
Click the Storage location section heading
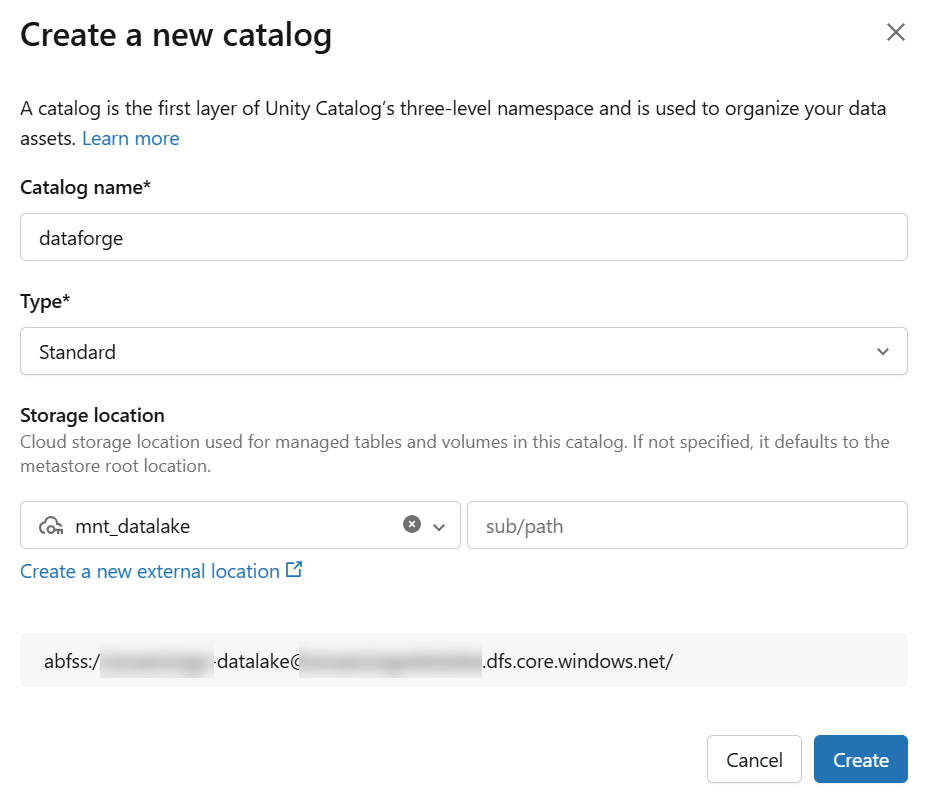point(92,415)
